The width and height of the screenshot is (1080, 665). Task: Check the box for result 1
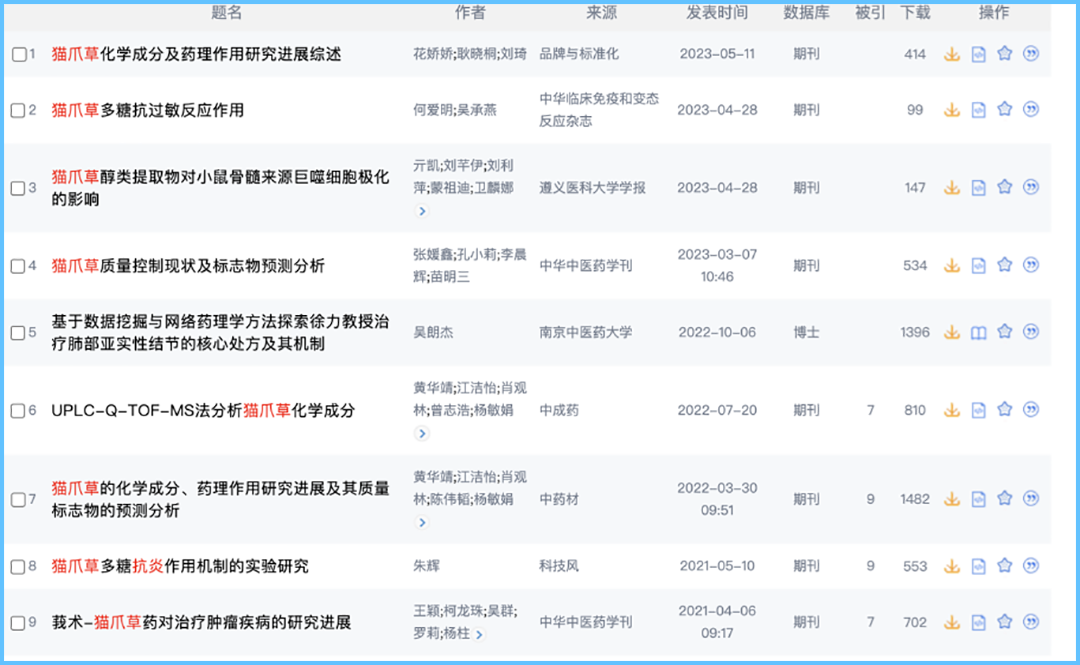(19, 54)
